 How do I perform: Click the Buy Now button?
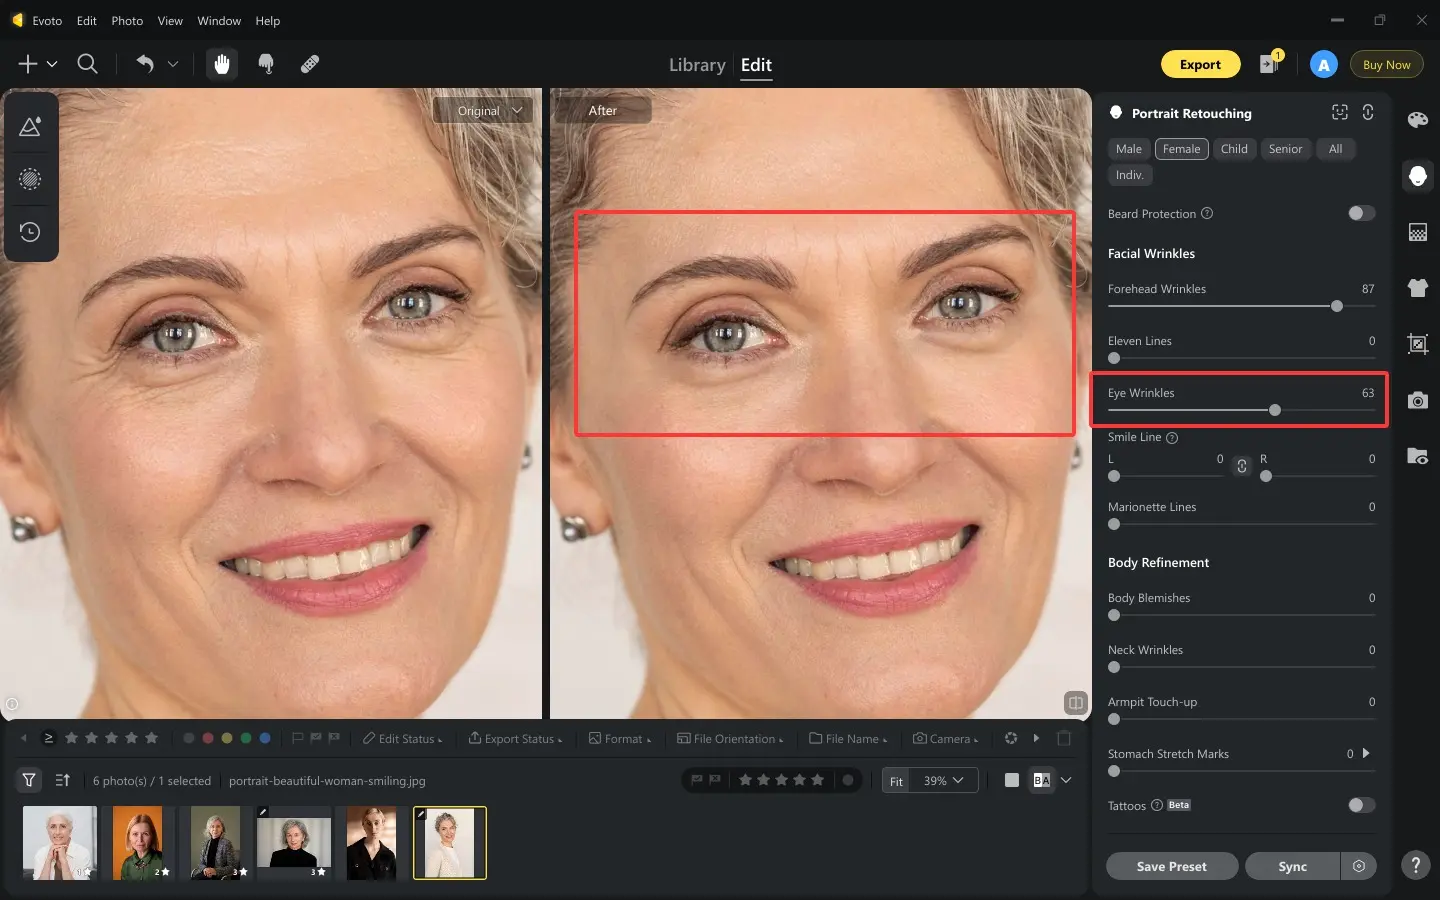click(1386, 64)
